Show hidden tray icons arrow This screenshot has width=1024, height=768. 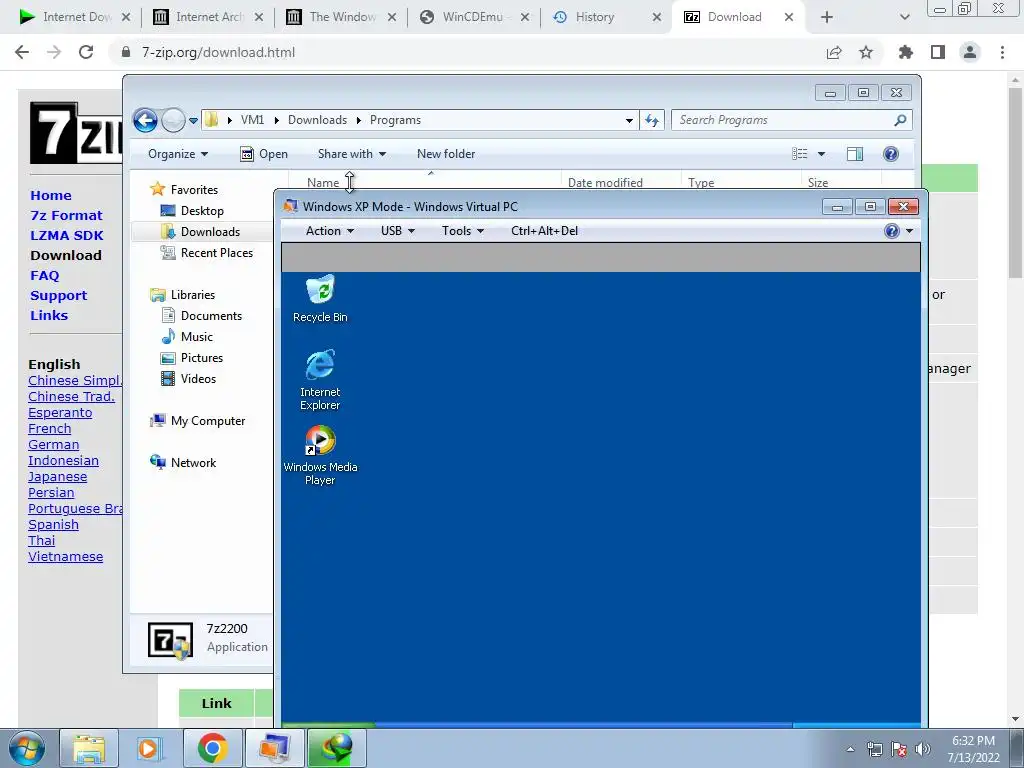(x=850, y=750)
